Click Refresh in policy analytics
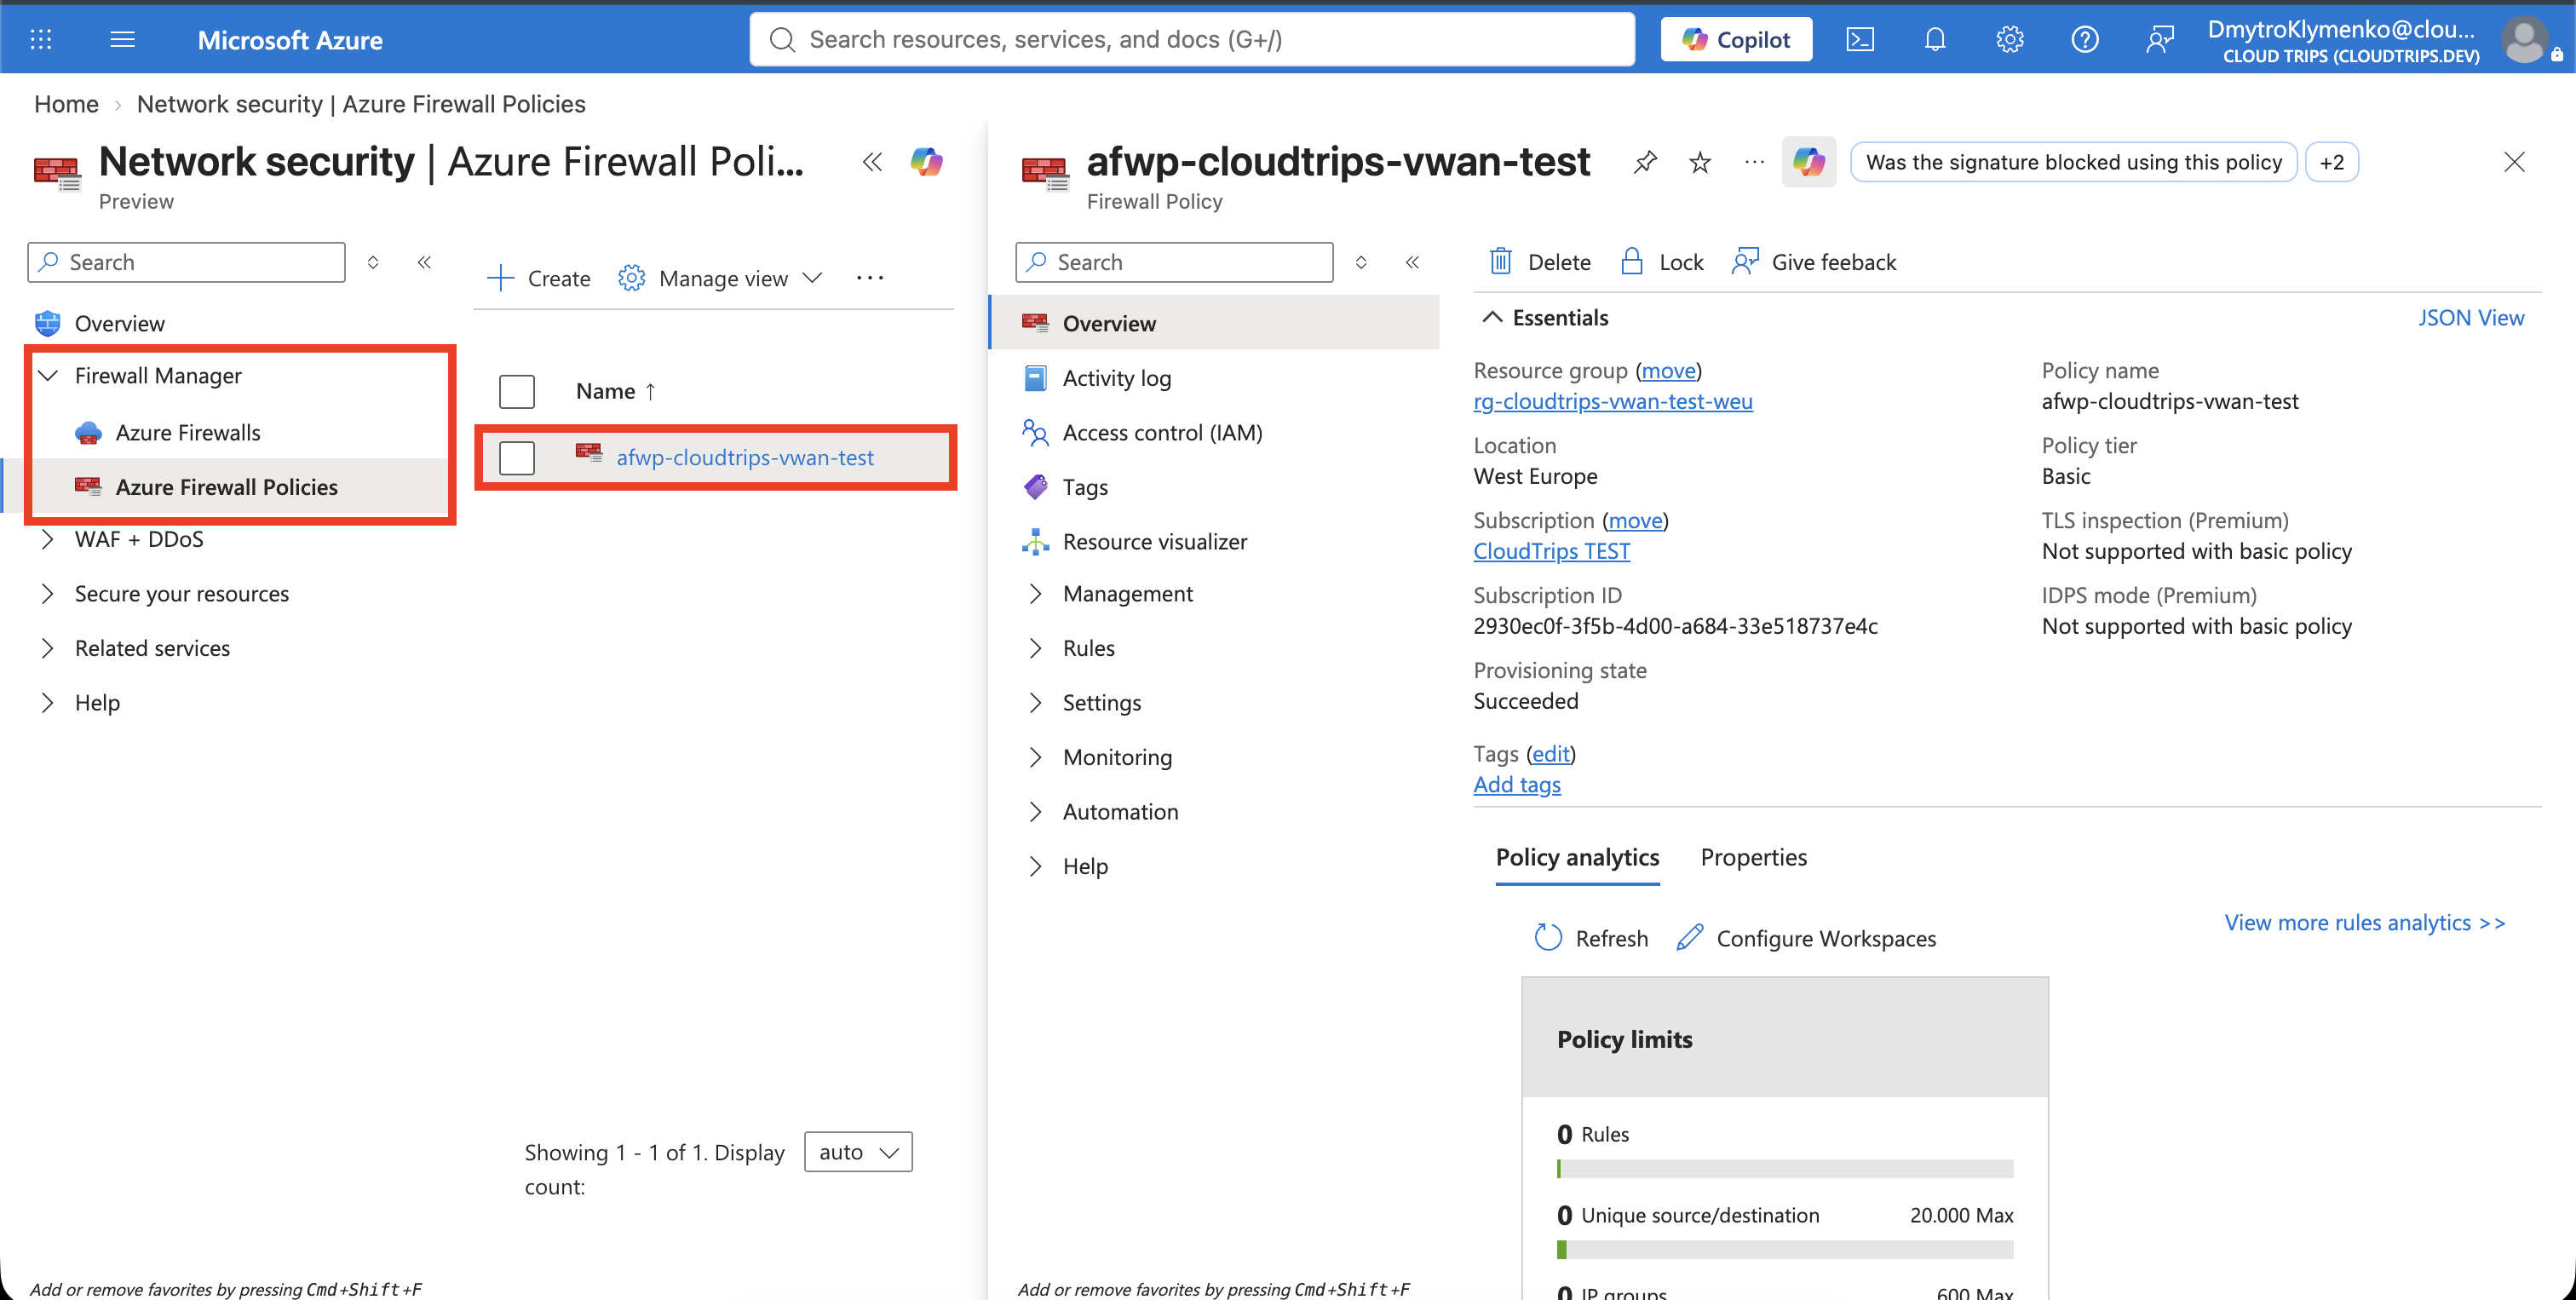Viewport: 2576px width, 1300px height. 1591,938
